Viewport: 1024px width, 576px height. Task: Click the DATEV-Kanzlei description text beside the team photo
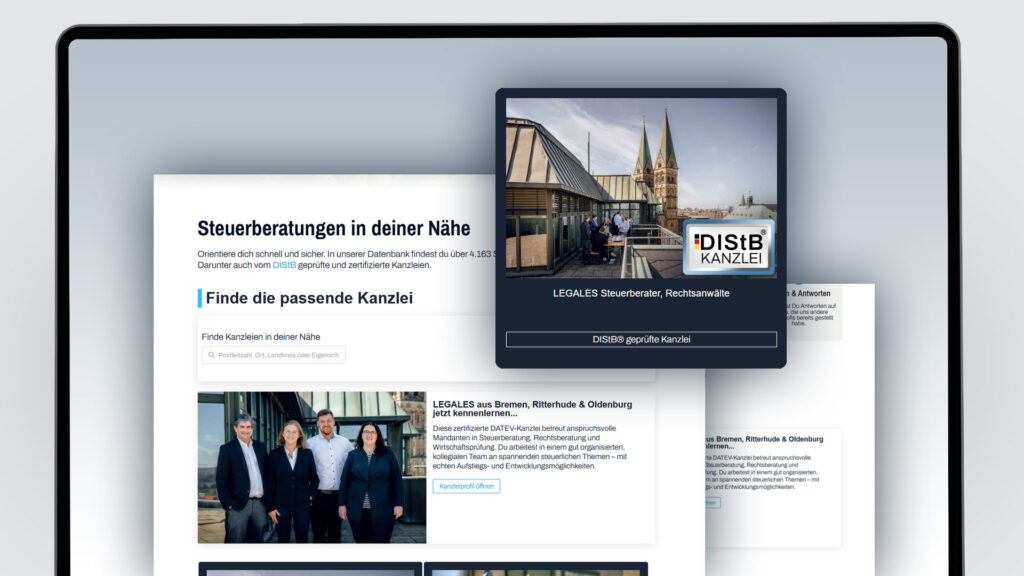tap(530, 449)
